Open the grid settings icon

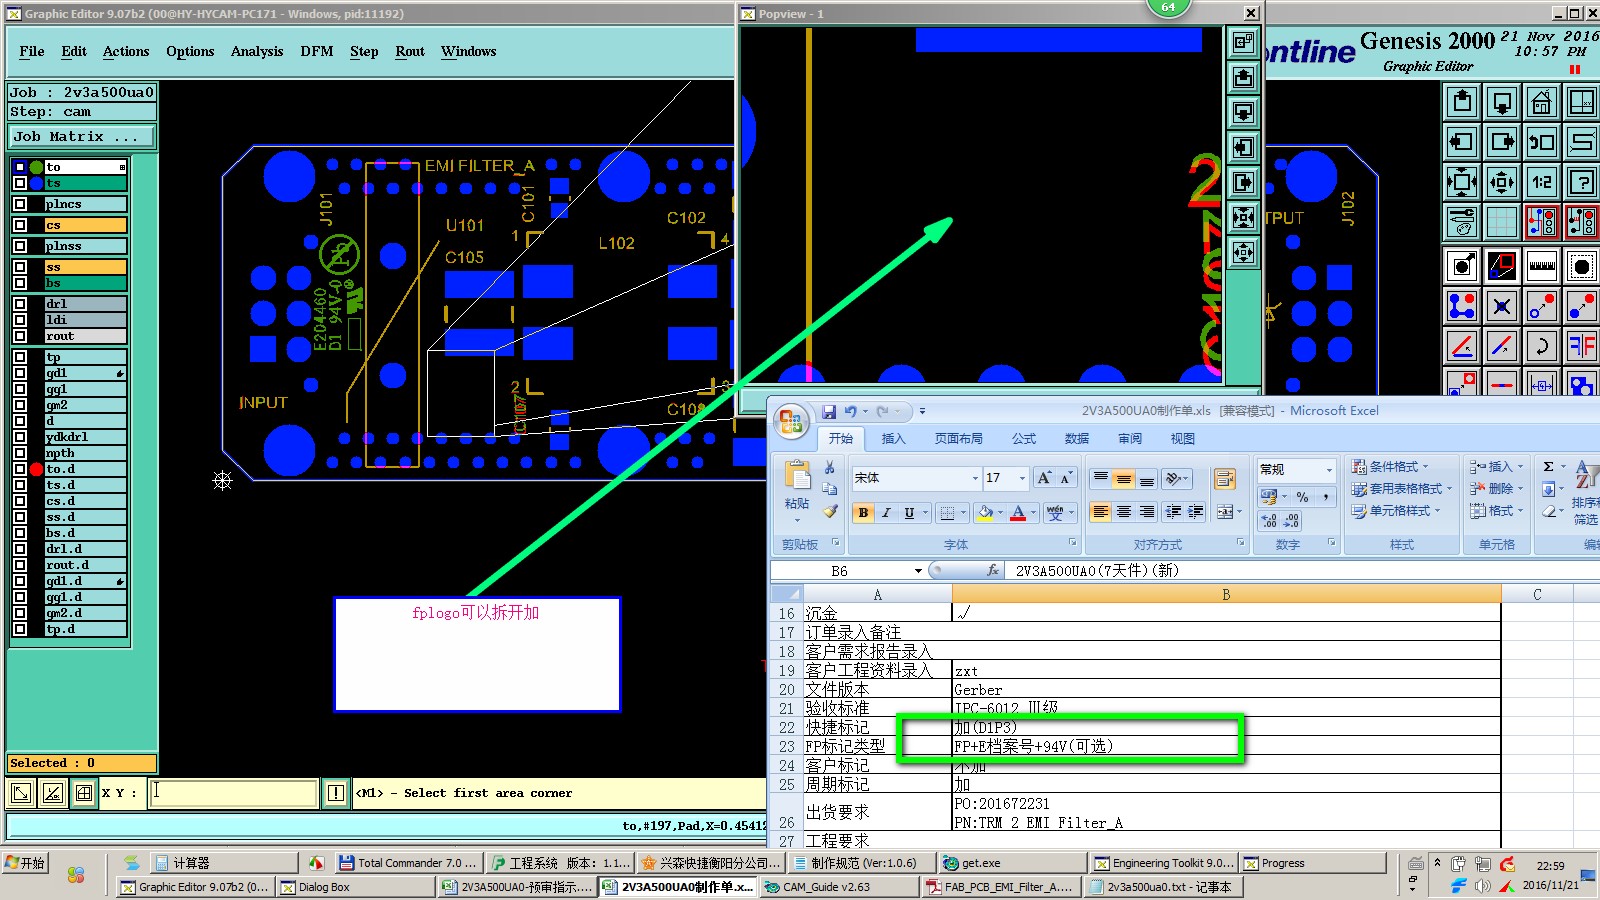(1502, 222)
